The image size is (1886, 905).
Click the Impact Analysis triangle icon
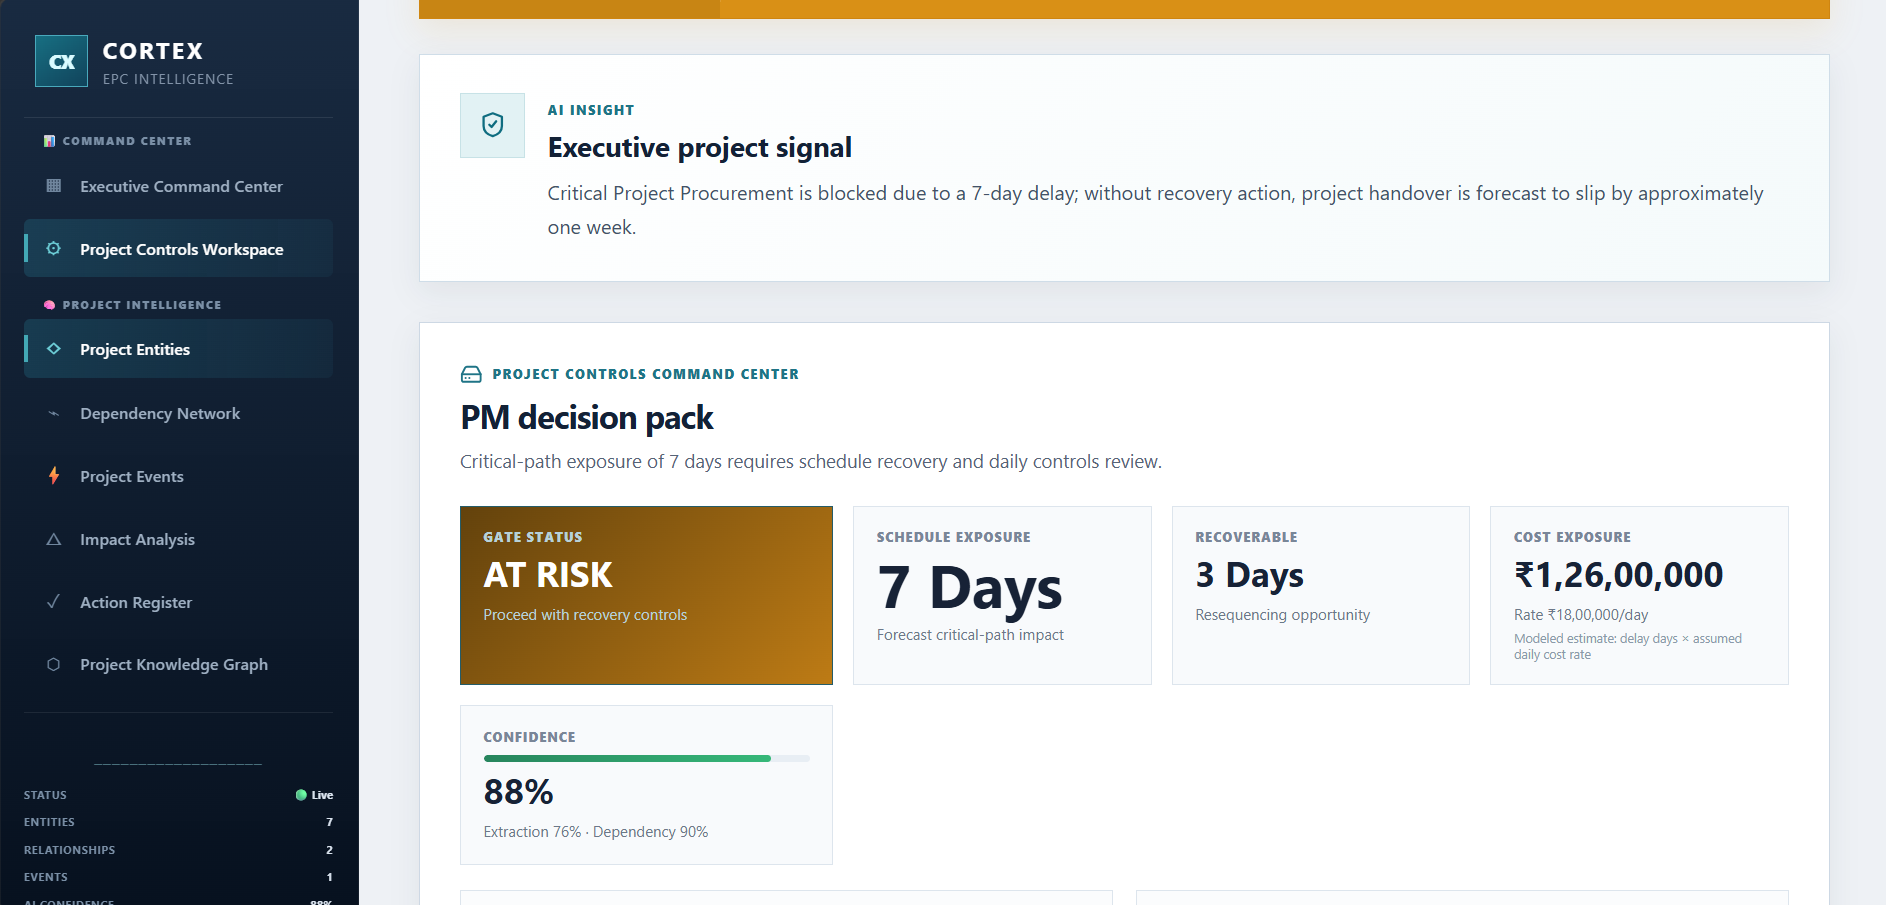[54, 539]
